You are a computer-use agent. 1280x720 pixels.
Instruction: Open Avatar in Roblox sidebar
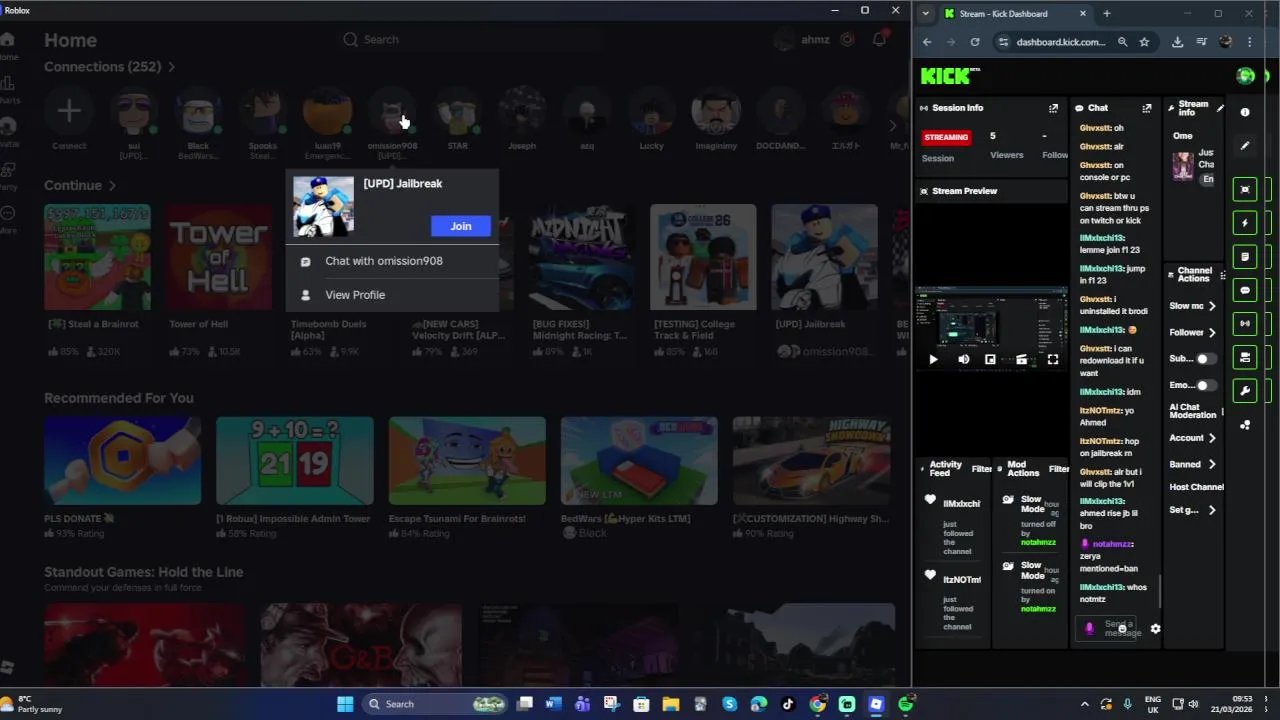pyautogui.click(x=8, y=131)
